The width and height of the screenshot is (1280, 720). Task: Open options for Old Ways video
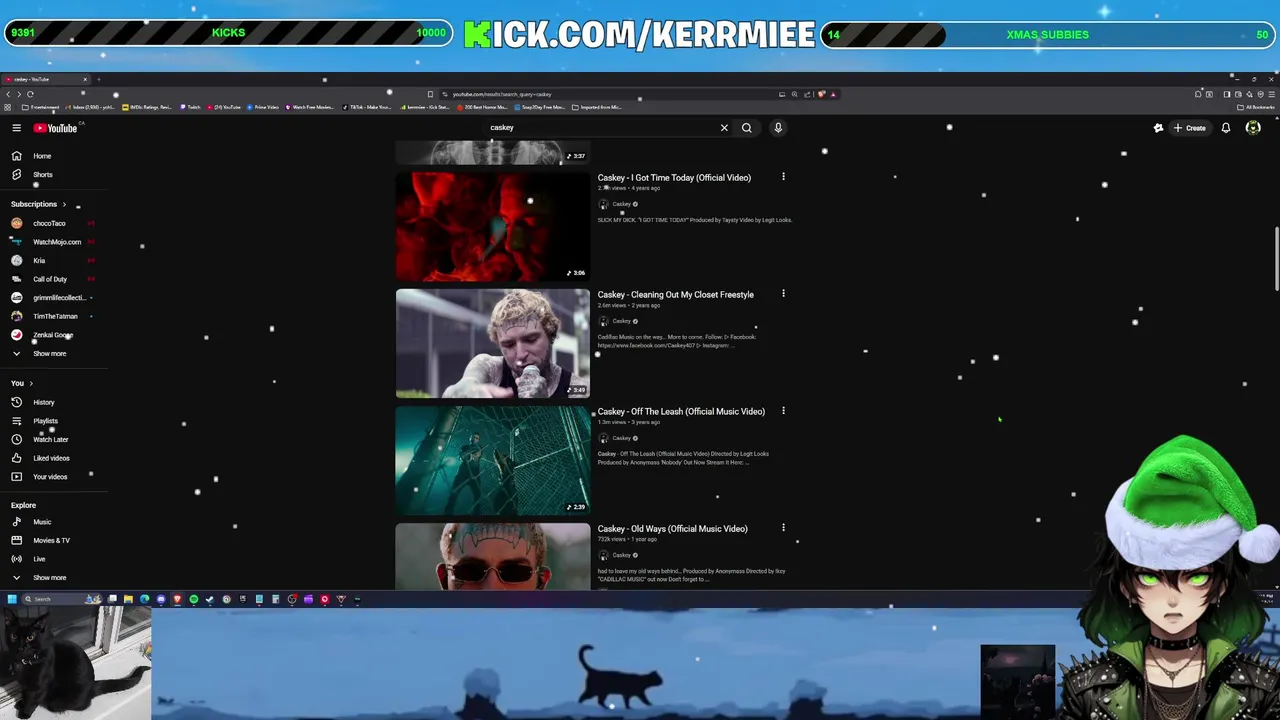click(x=783, y=528)
